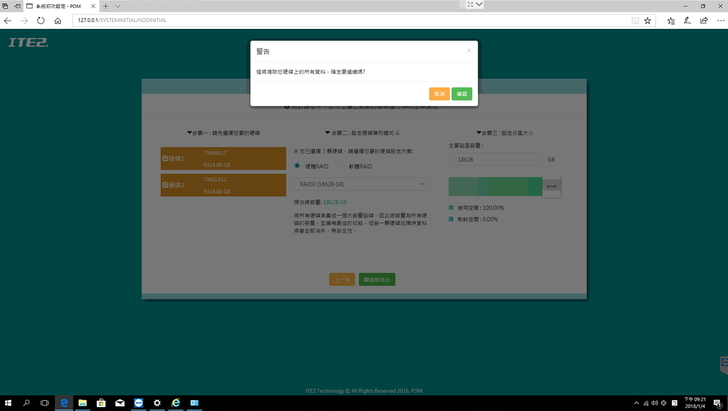The width and height of the screenshot is (728, 411).
Task: Click the favorites star icon in address bar
Action: coord(649,20)
